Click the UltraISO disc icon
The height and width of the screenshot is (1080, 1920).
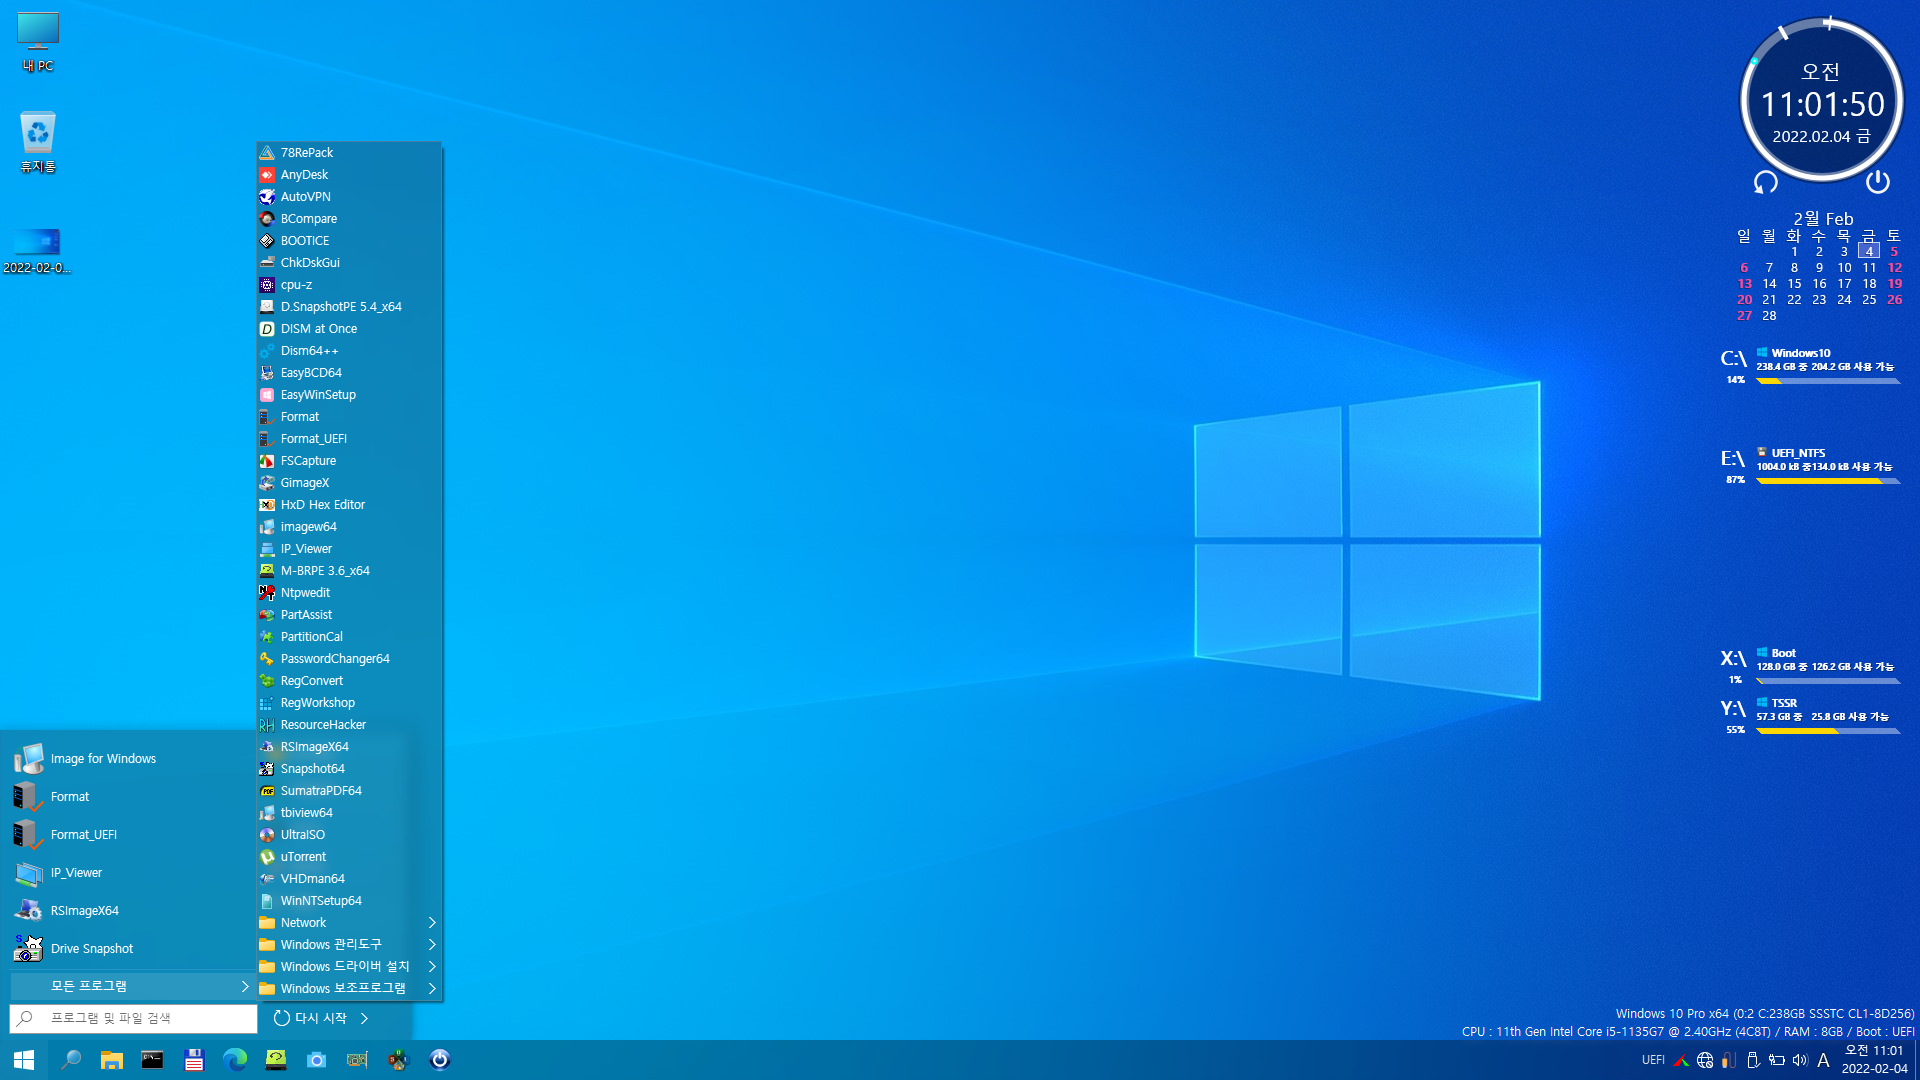[x=267, y=835]
